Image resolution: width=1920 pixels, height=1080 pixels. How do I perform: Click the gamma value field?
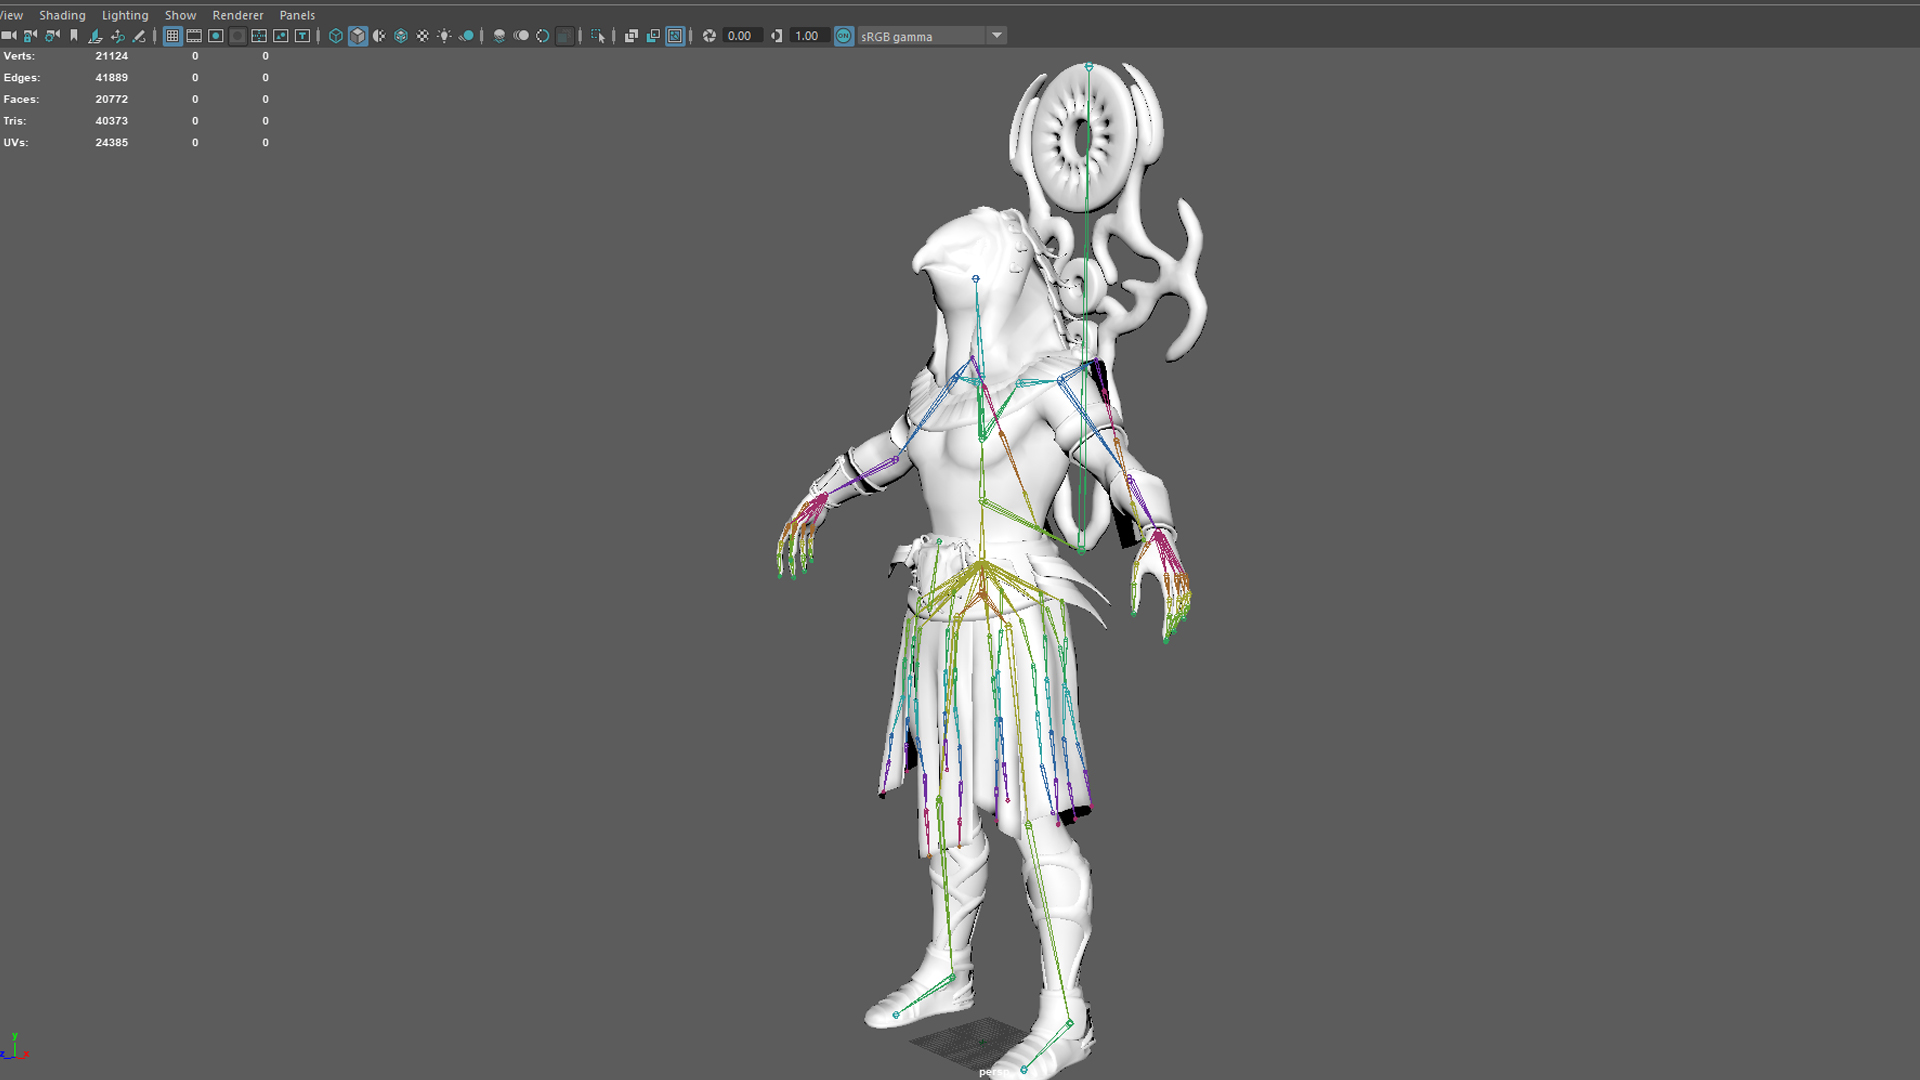pyautogui.click(x=807, y=36)
